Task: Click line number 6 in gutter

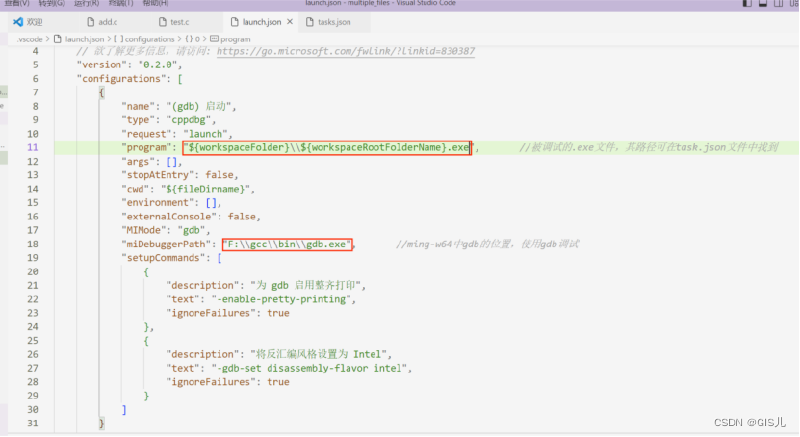Action: [35, 79]
